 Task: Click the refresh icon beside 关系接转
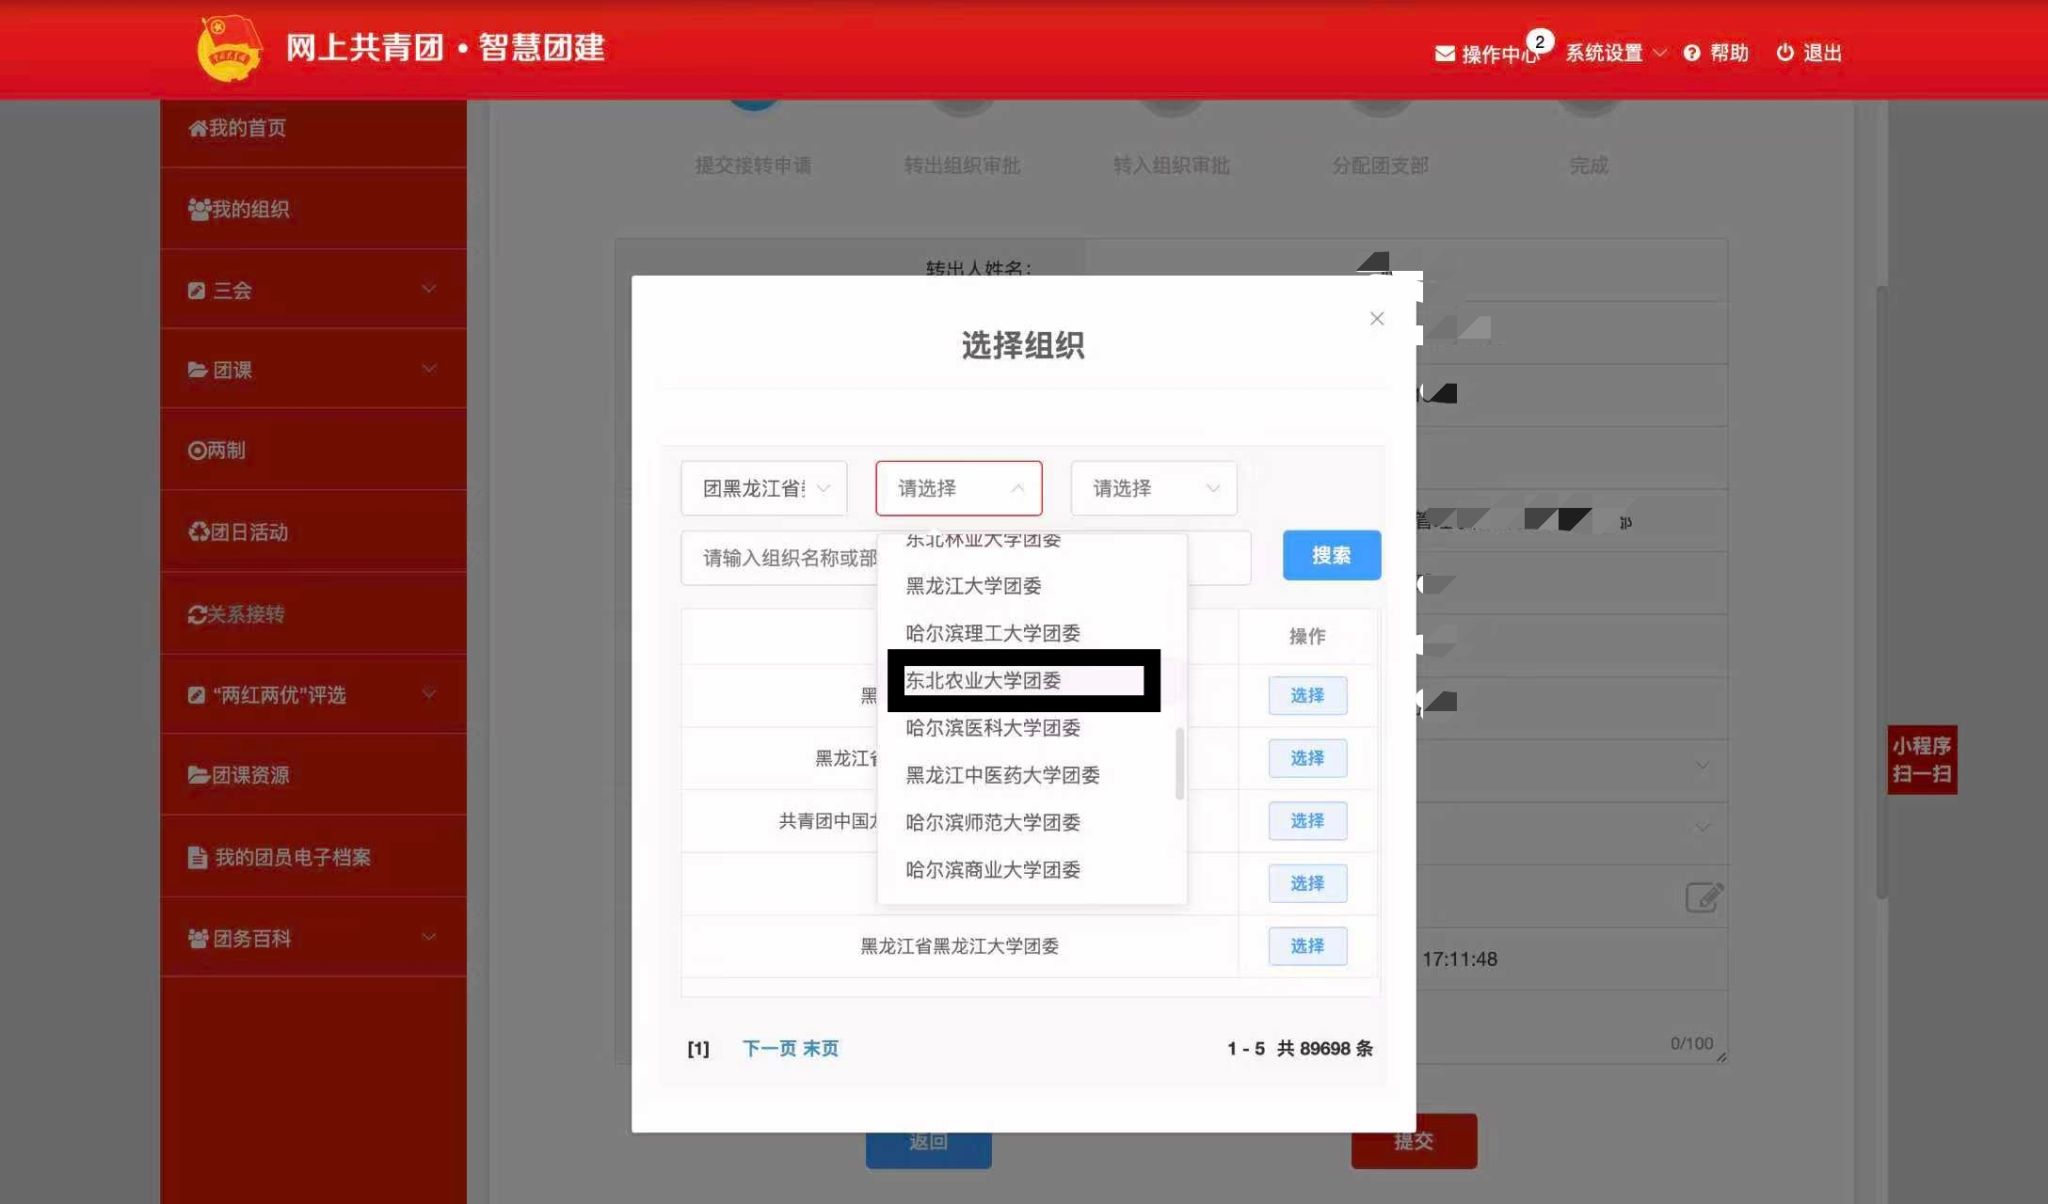197,614
